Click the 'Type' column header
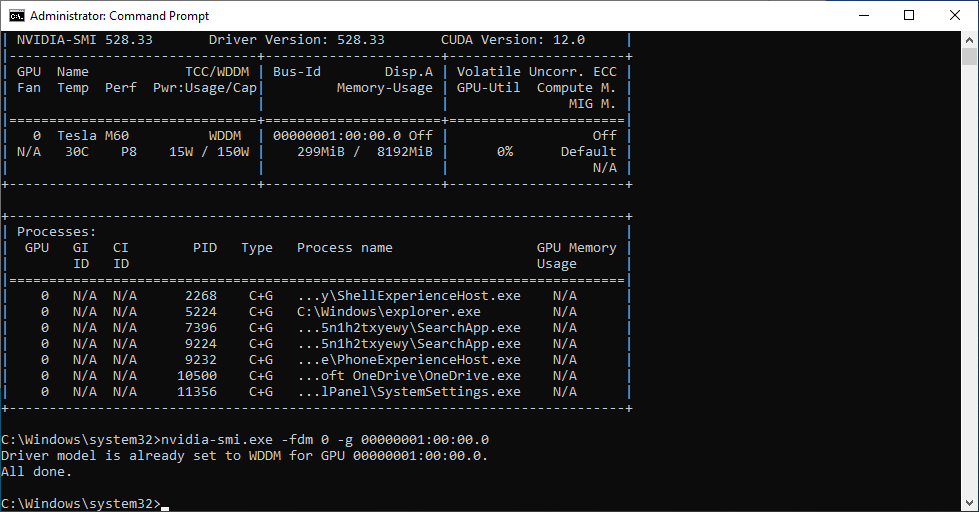979x512 pixels. [257, 248]
